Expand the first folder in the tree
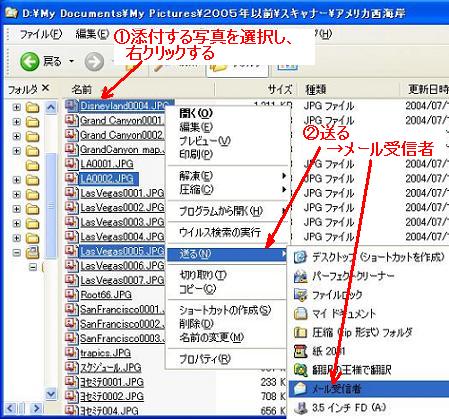This screenshot has height=419, width=449. pyautogui.click(x=16, y=107)
